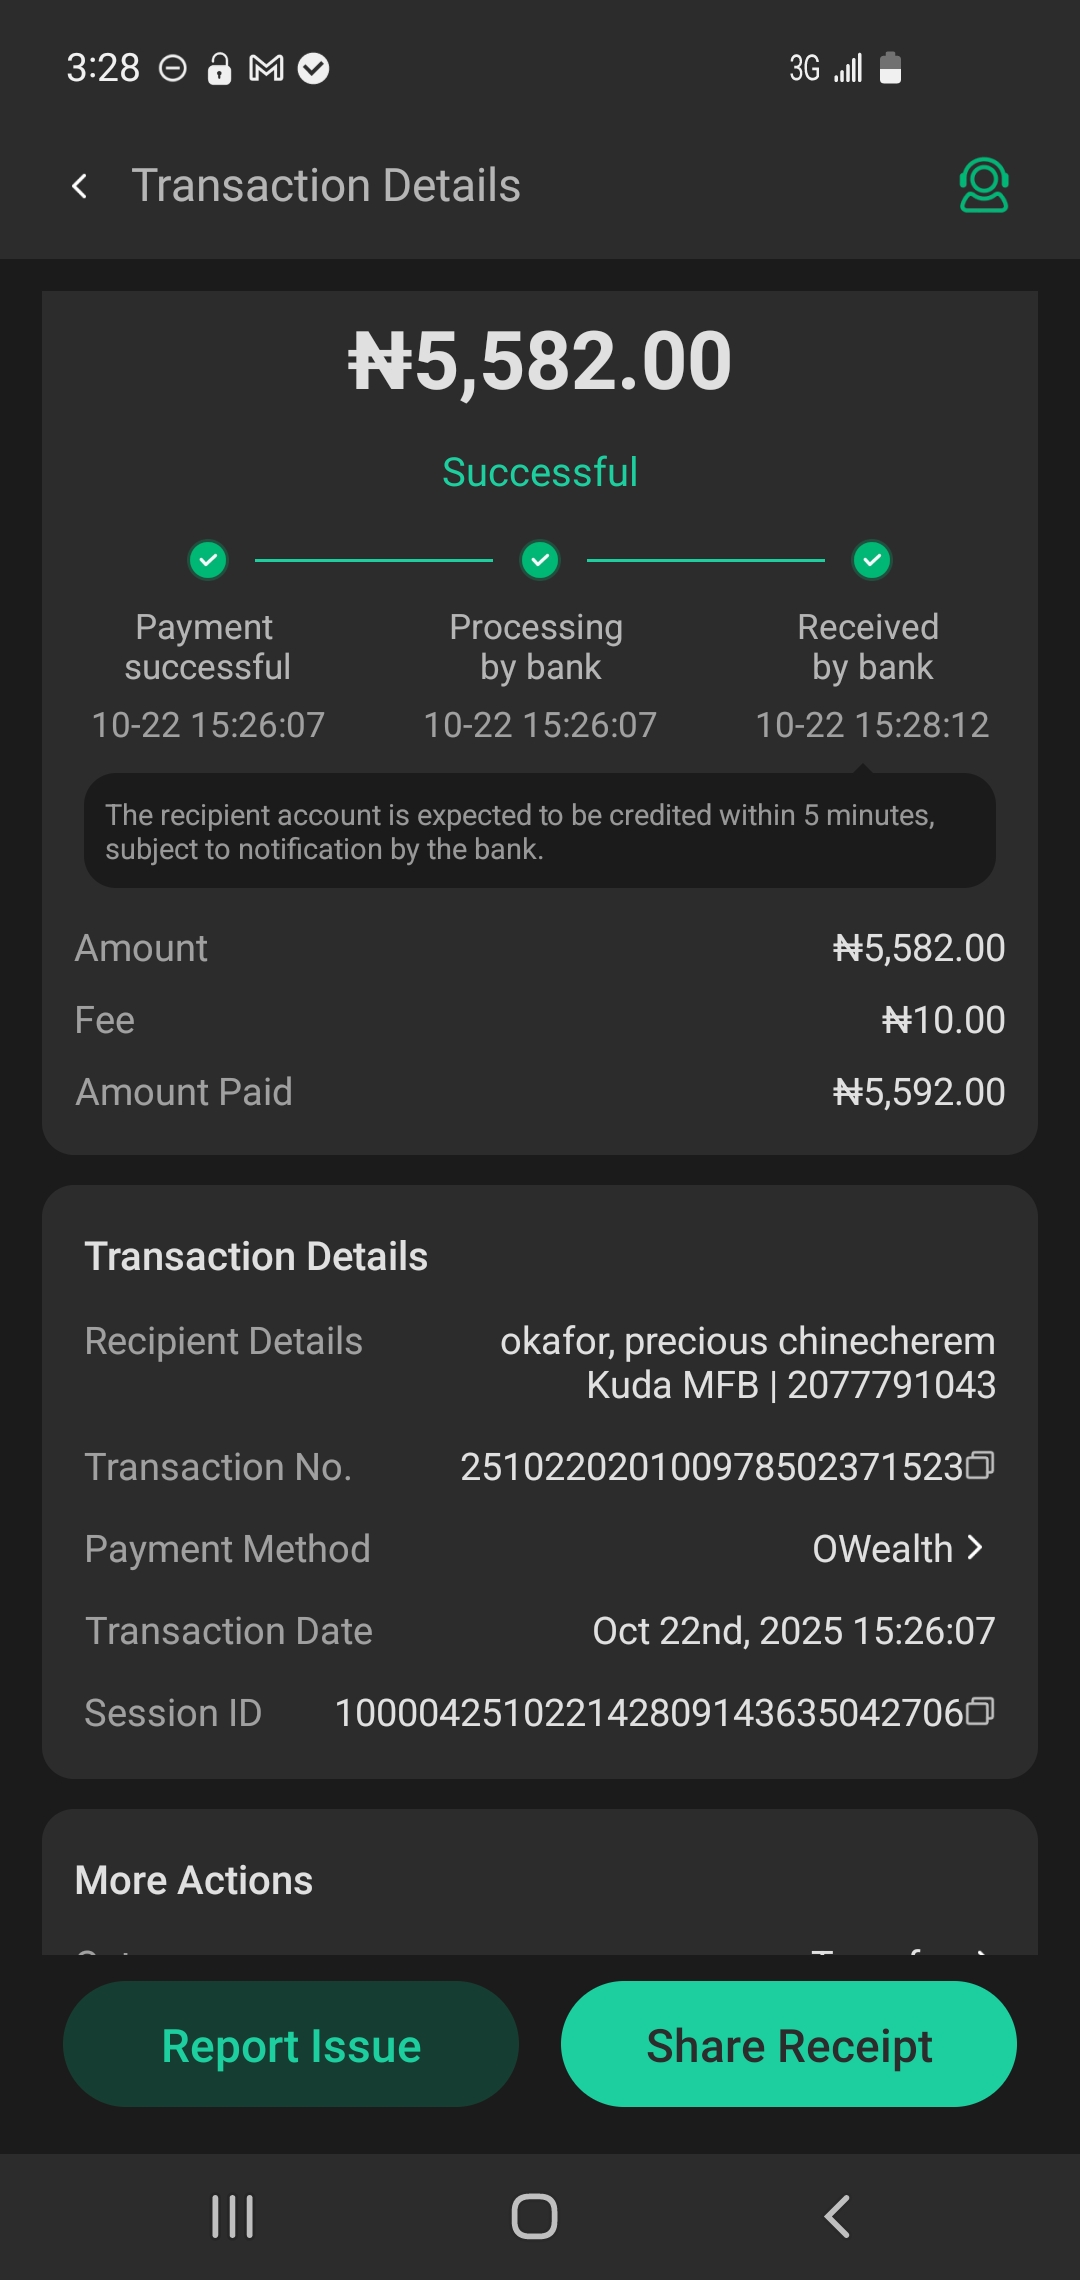Viewport: 1080px width, 2280px height.
Task: Tap the Transaction Details section heading
Action: tap(256, 1257)
